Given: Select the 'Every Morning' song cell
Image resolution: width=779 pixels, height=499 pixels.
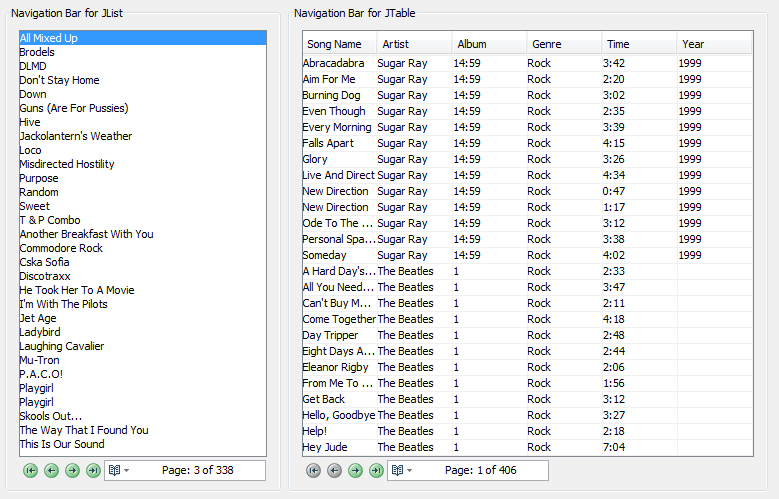Looking at the screenshot, I should pos(339,127).
